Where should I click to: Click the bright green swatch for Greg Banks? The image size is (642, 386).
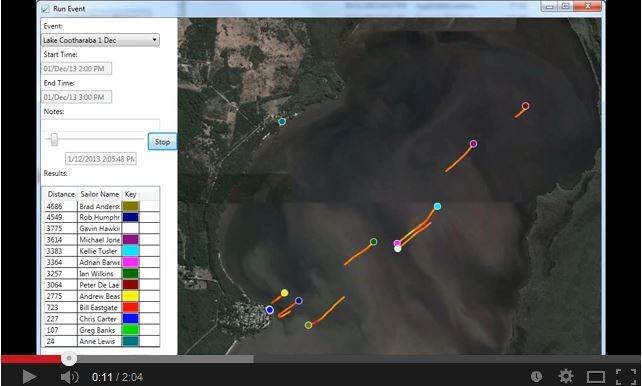[131, 330]
